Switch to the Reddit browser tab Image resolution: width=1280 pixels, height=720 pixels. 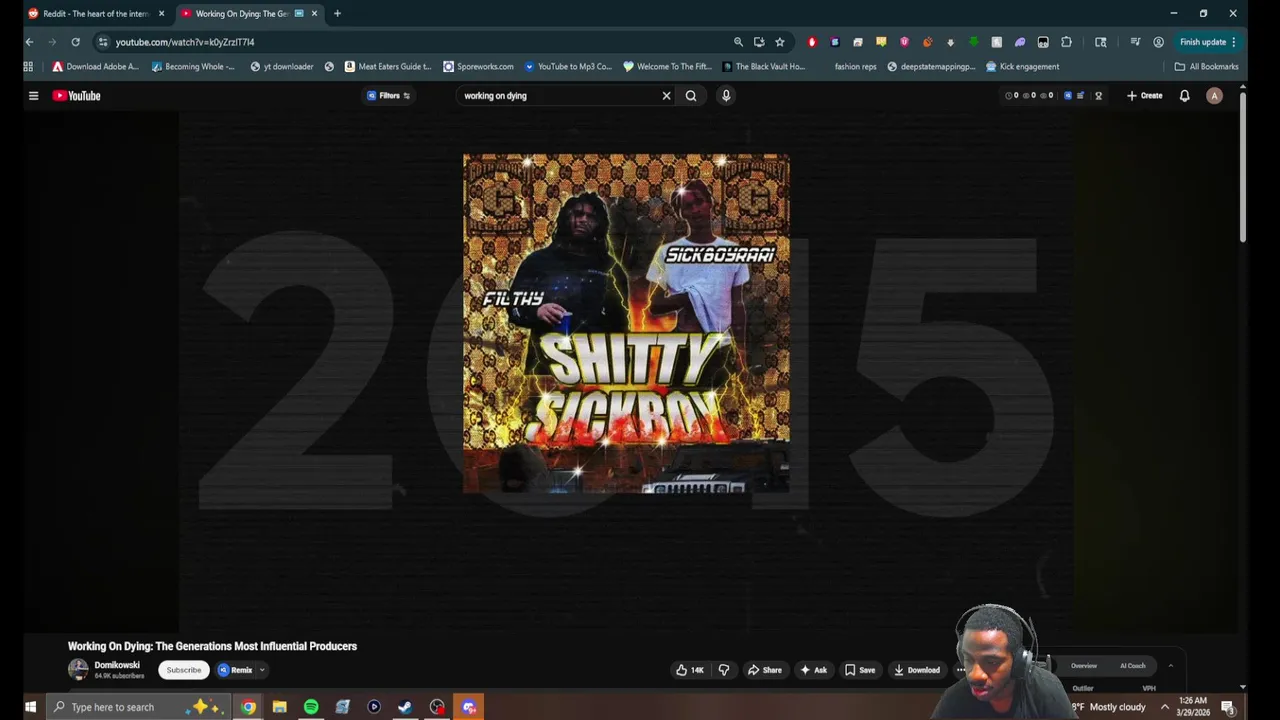pos(95,14)
